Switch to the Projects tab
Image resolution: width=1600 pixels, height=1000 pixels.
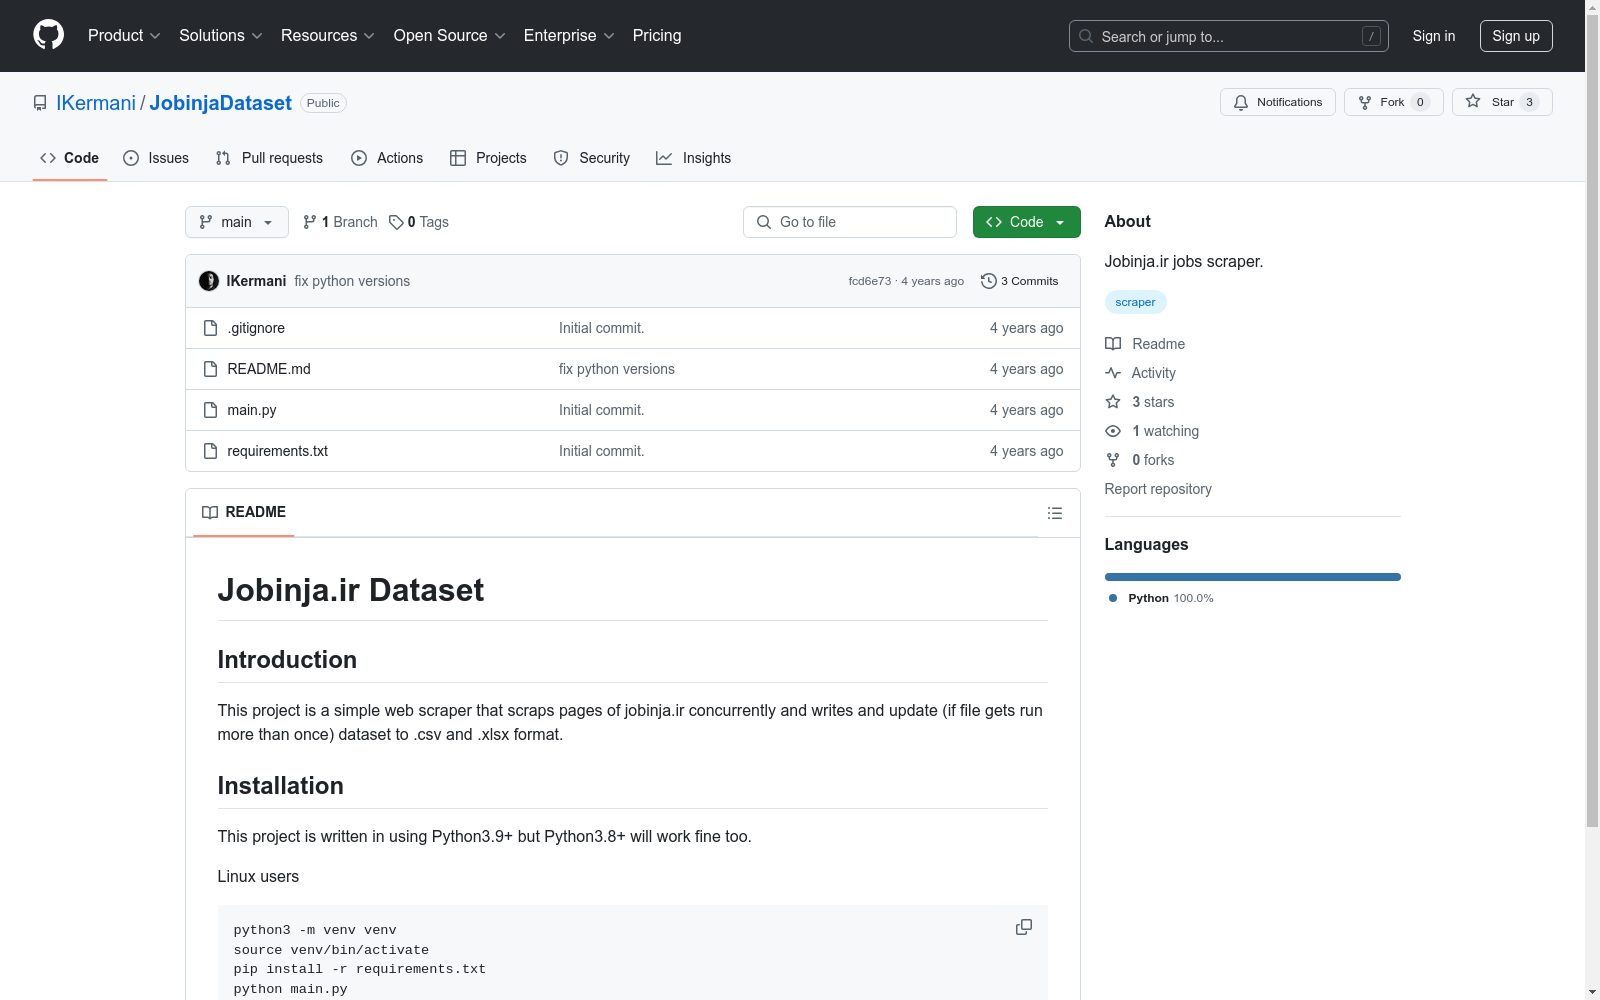[x=488, y=158]
